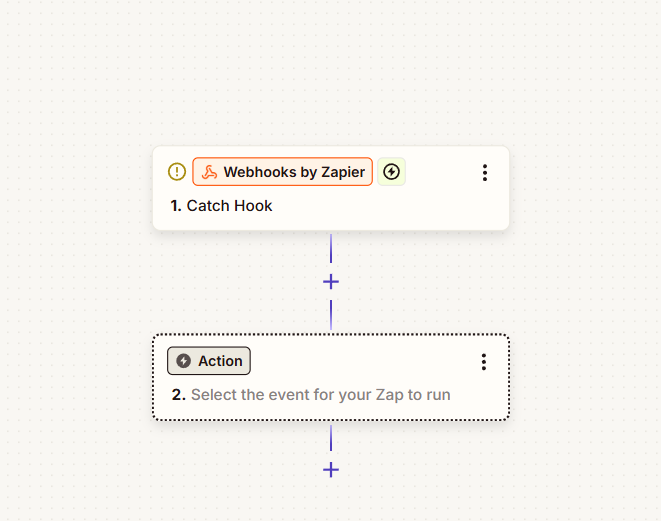Select the Catch Hook event text
The image size is (661, 521).
pos(229,206)
